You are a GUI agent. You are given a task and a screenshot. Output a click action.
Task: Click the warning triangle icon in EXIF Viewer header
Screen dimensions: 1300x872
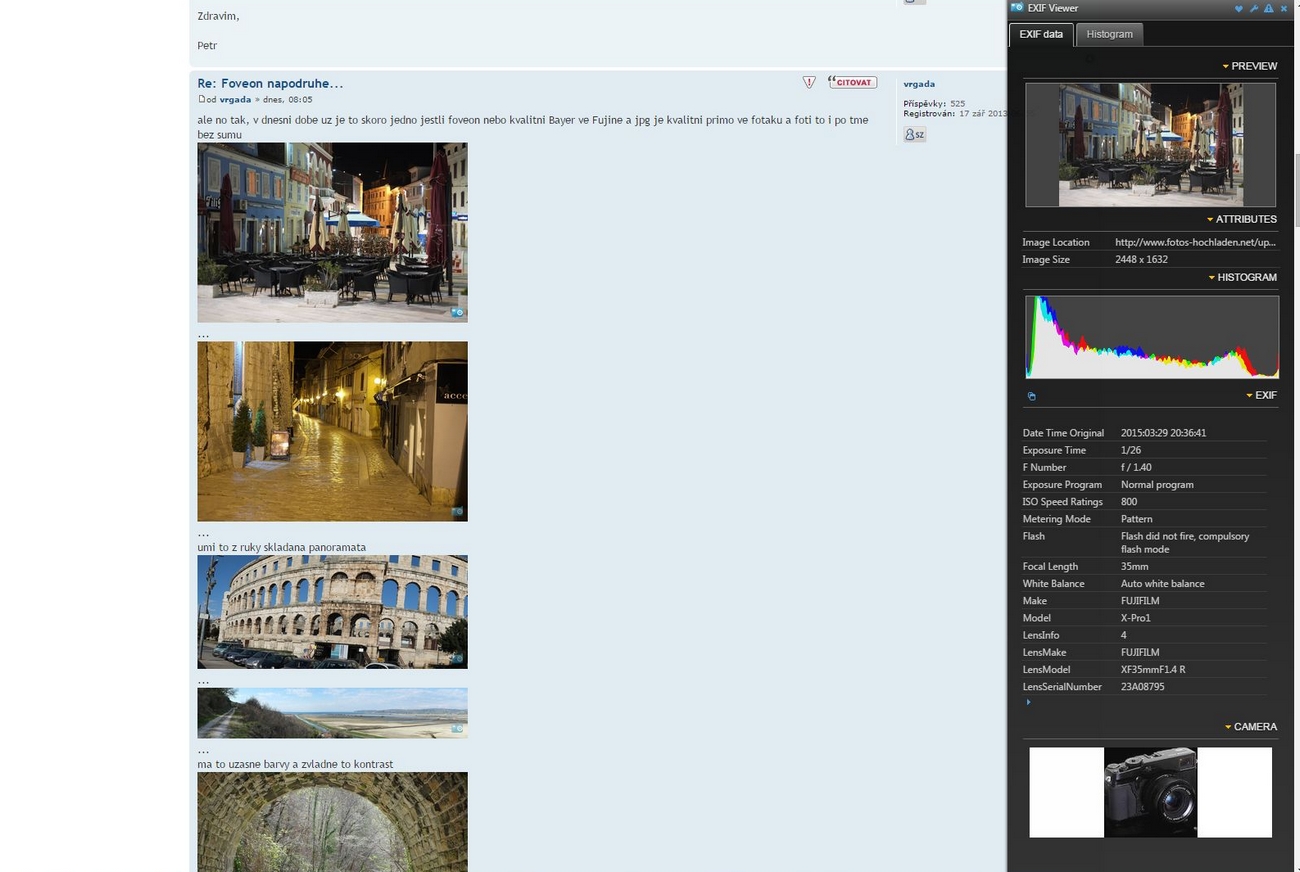[1268, 8]
